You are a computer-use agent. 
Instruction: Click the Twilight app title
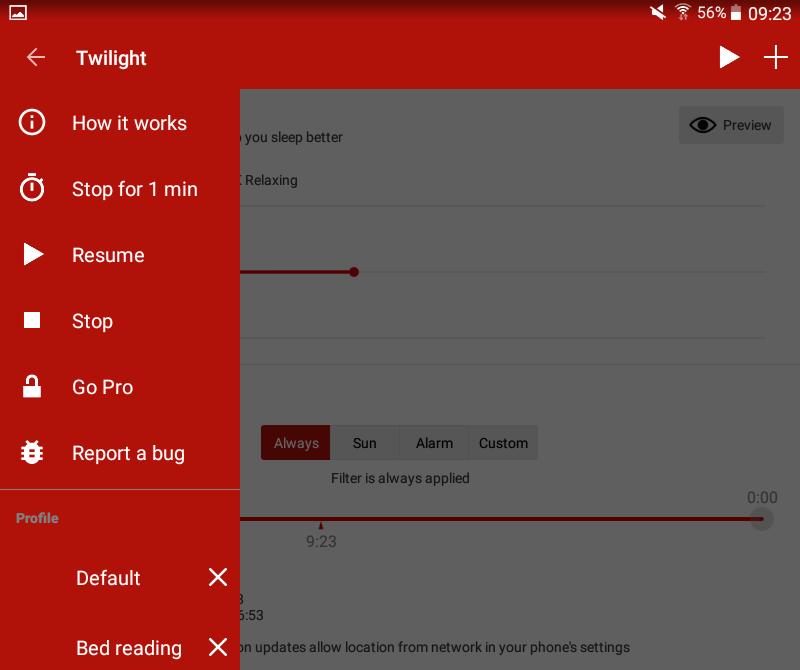coord(111,58)
